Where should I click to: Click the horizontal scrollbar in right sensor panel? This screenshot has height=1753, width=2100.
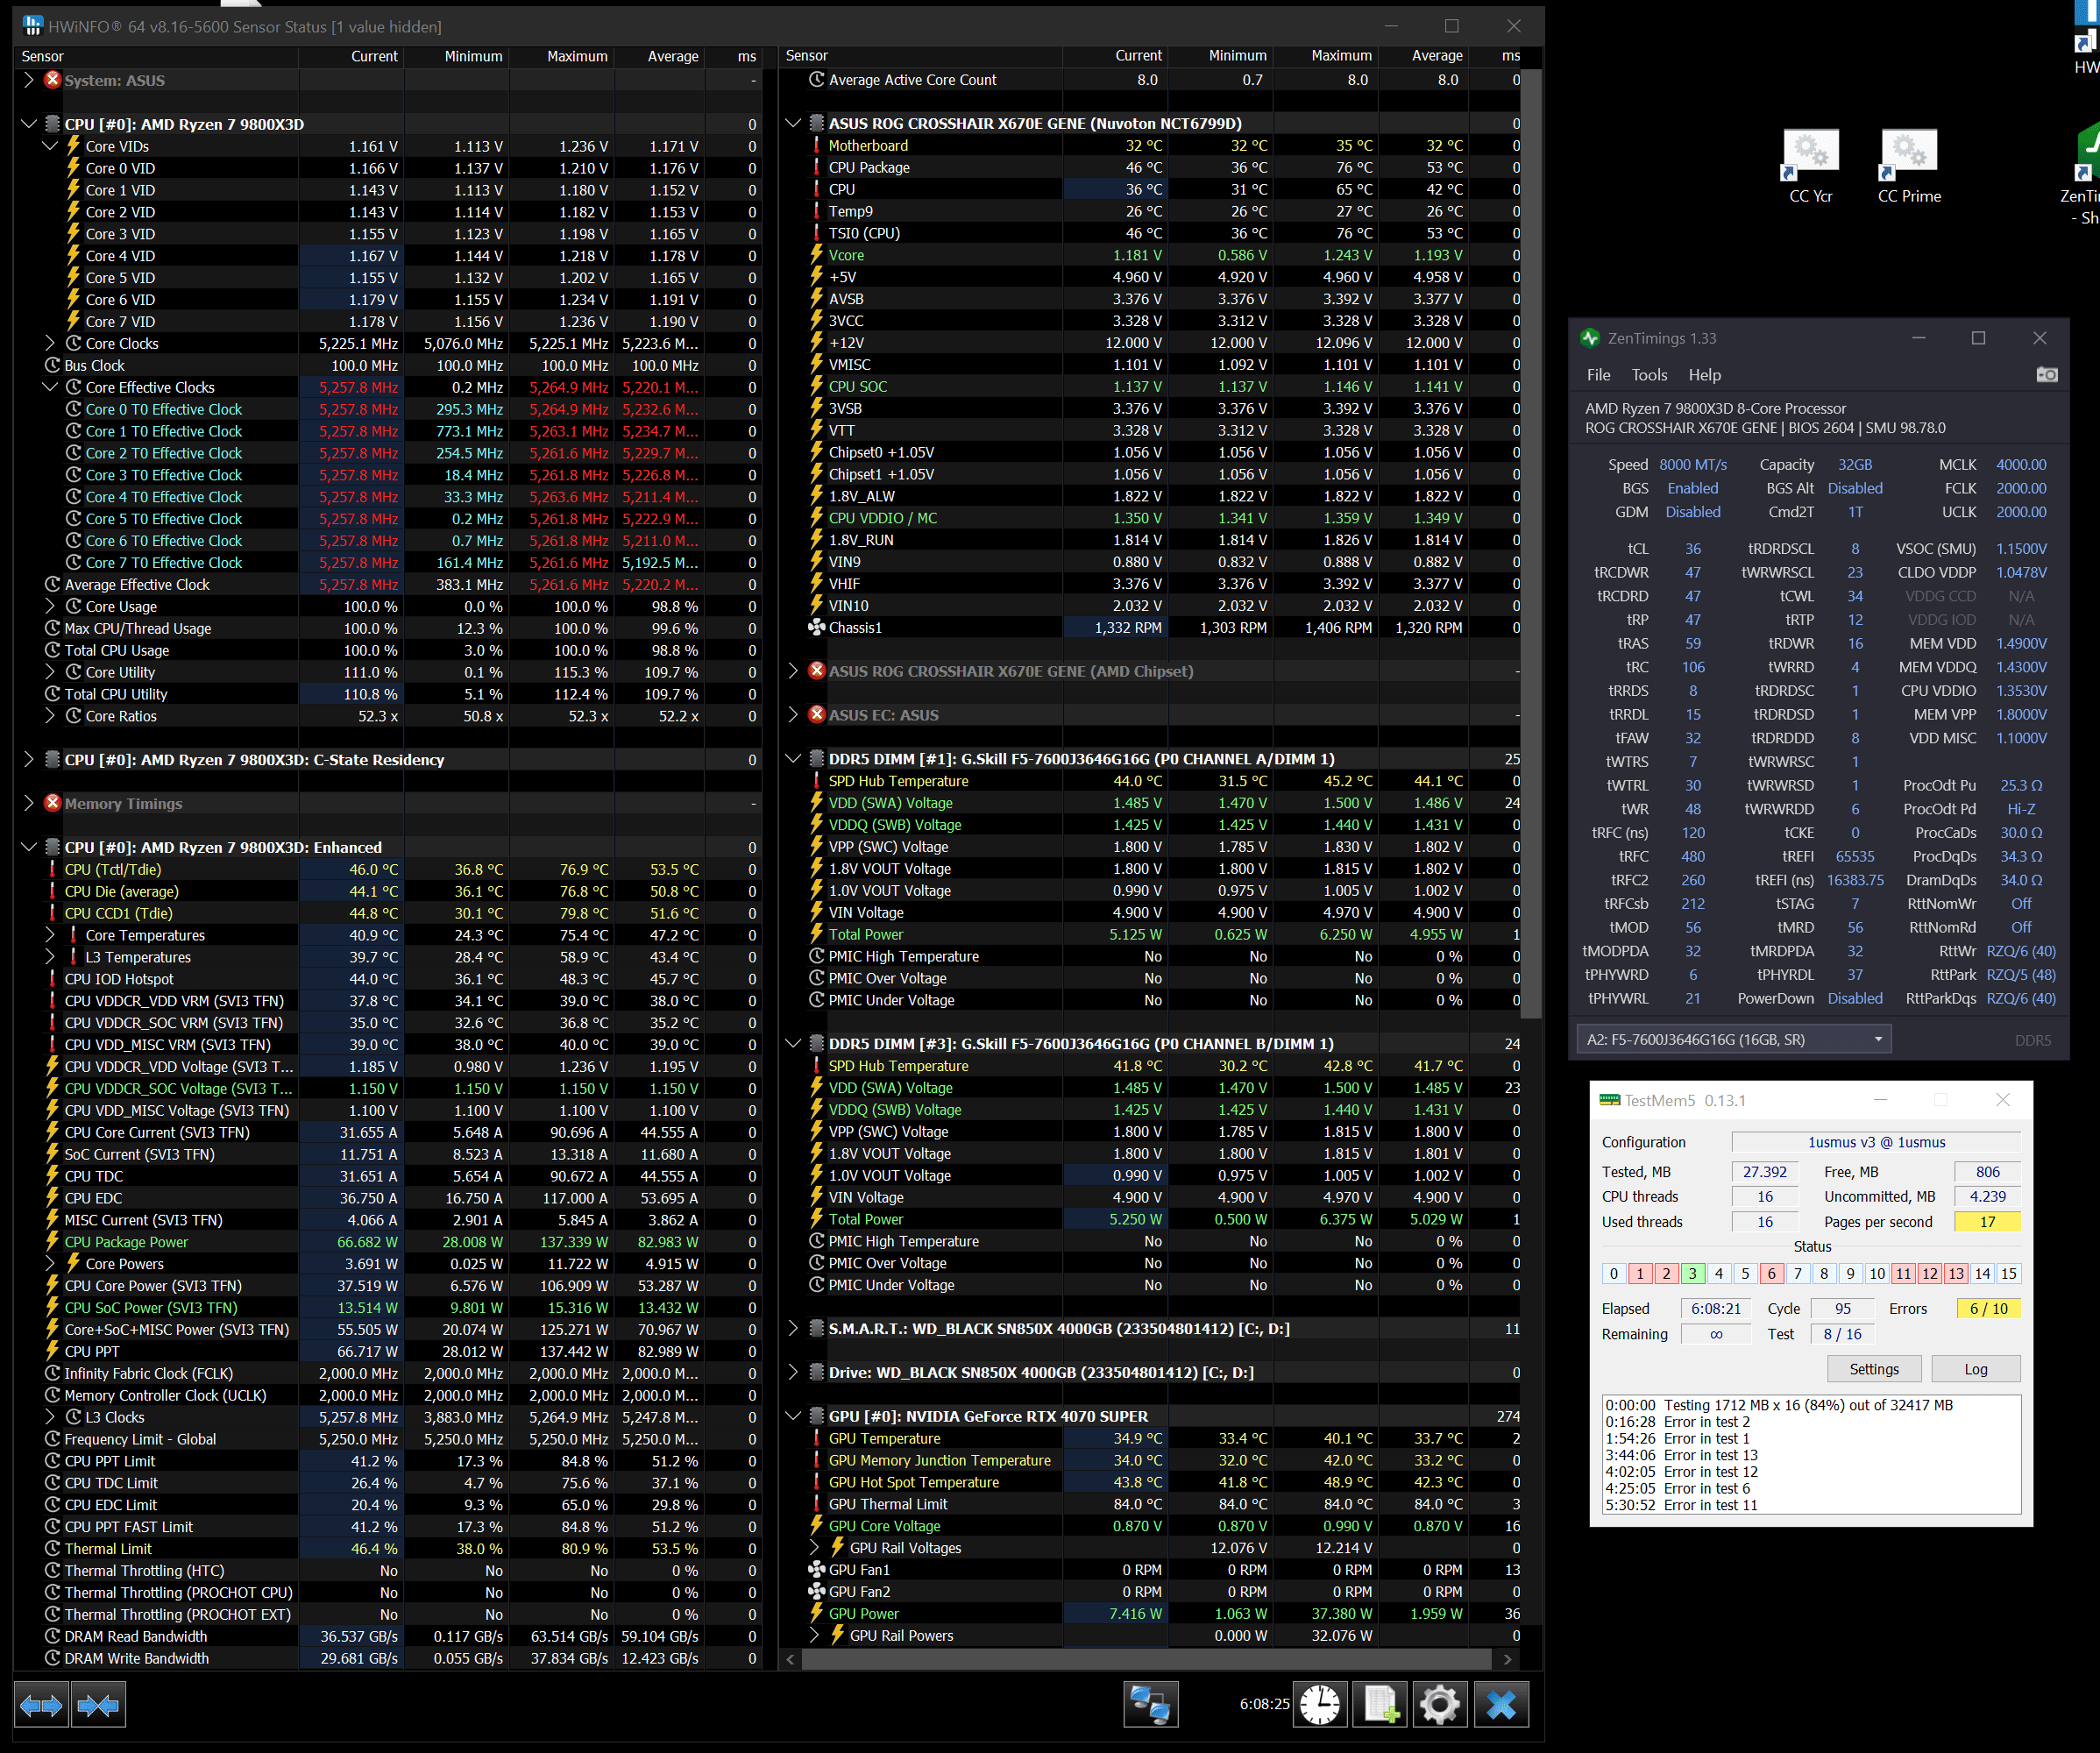tap(1147, 1659)
